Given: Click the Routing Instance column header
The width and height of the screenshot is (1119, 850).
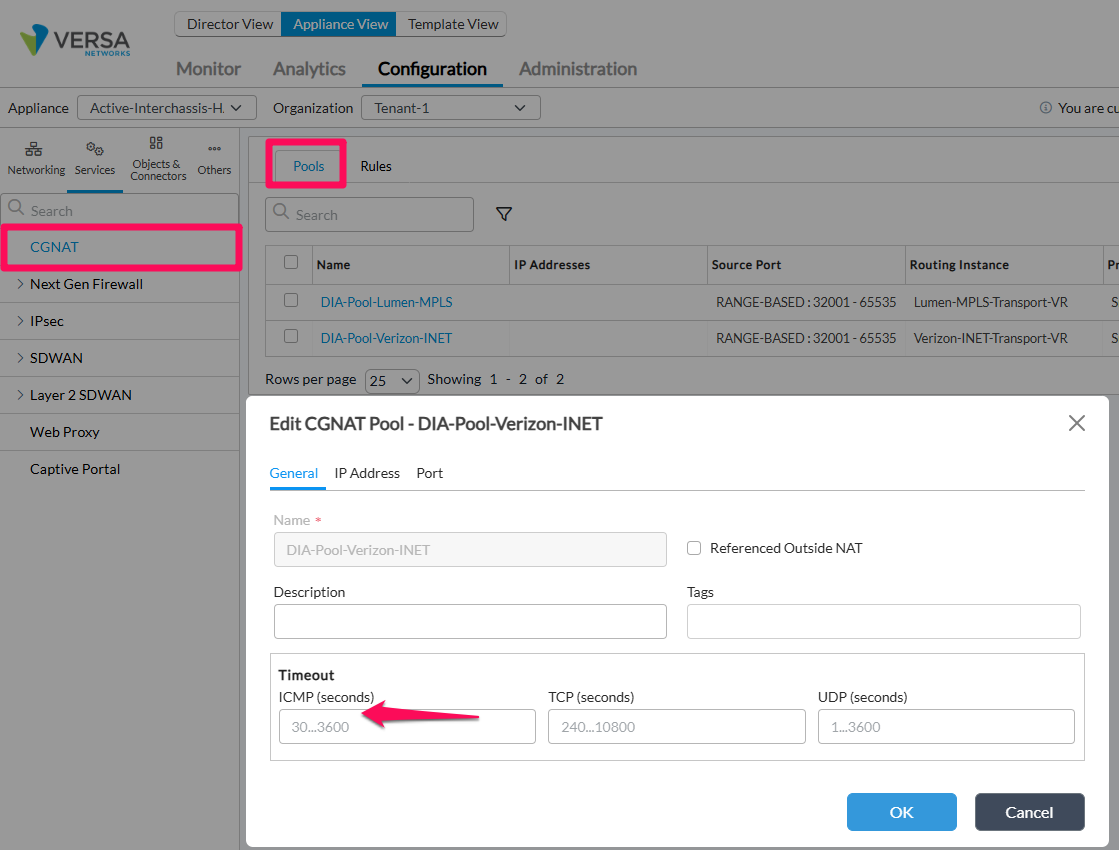Looking at the screenshot, I should coord(1003,265).
